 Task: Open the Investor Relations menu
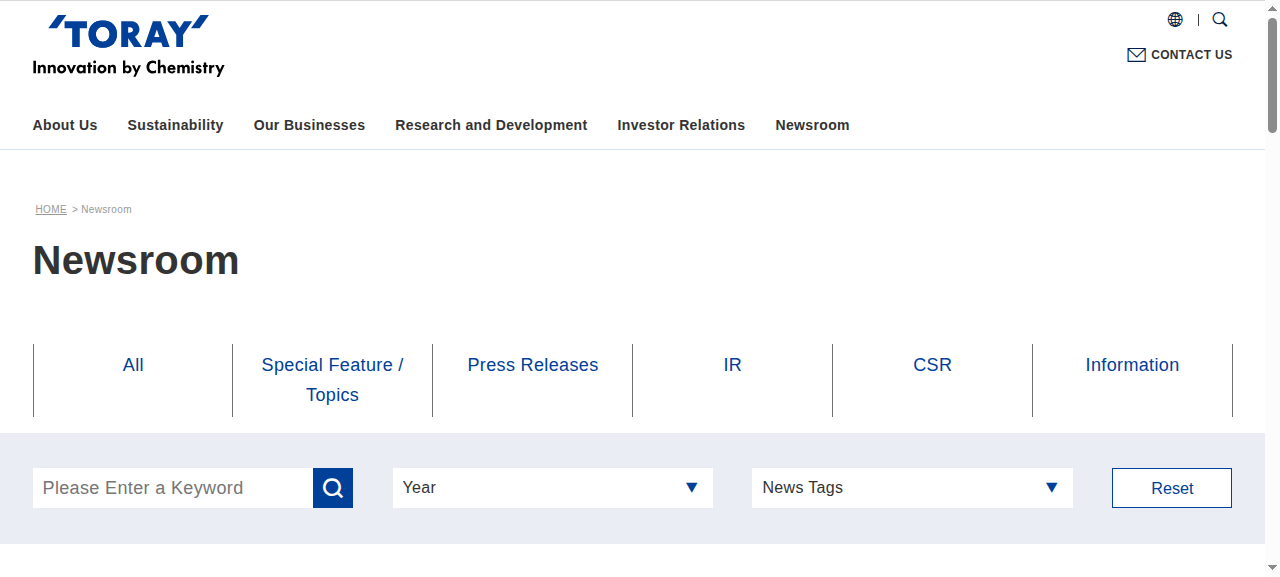tap(681, 125)
